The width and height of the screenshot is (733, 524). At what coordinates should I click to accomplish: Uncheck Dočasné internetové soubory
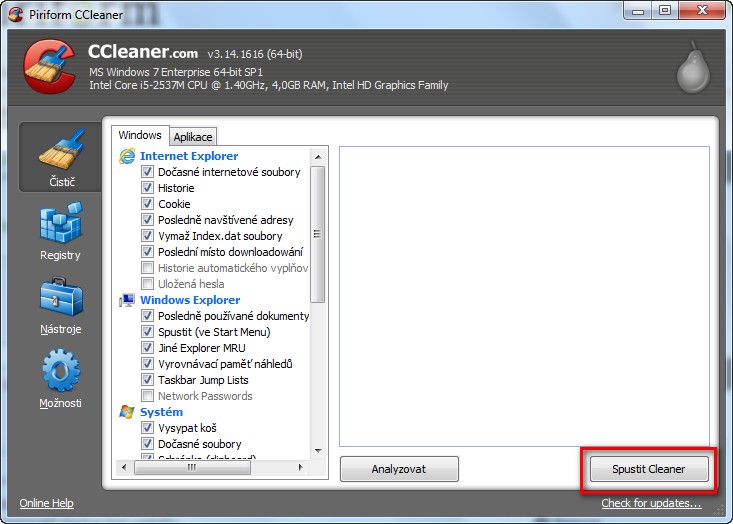(x=147, y=172)
